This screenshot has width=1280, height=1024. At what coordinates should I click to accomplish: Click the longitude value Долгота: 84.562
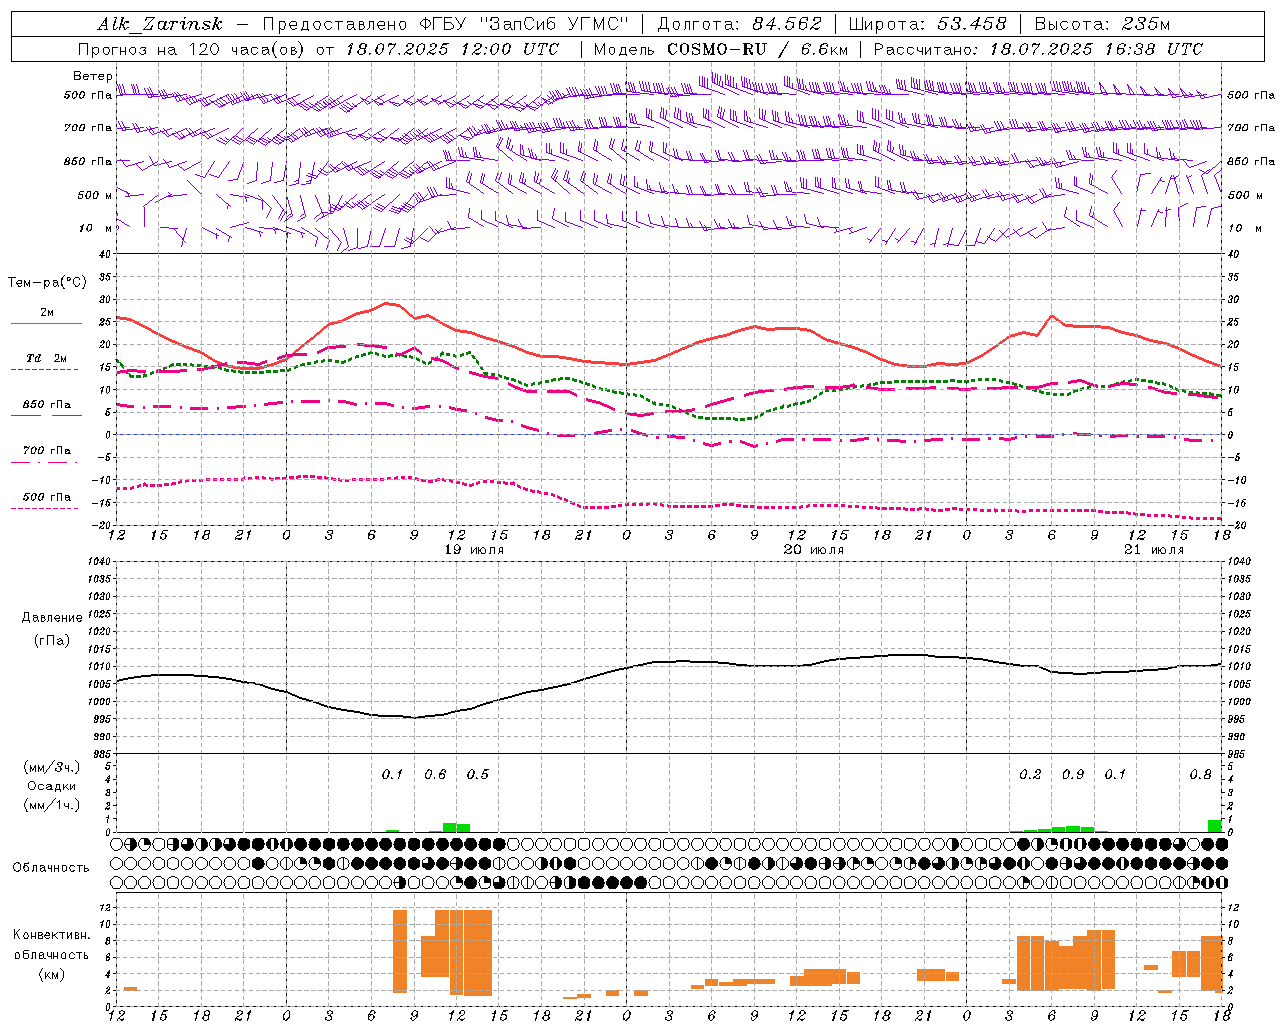point(739,24)
